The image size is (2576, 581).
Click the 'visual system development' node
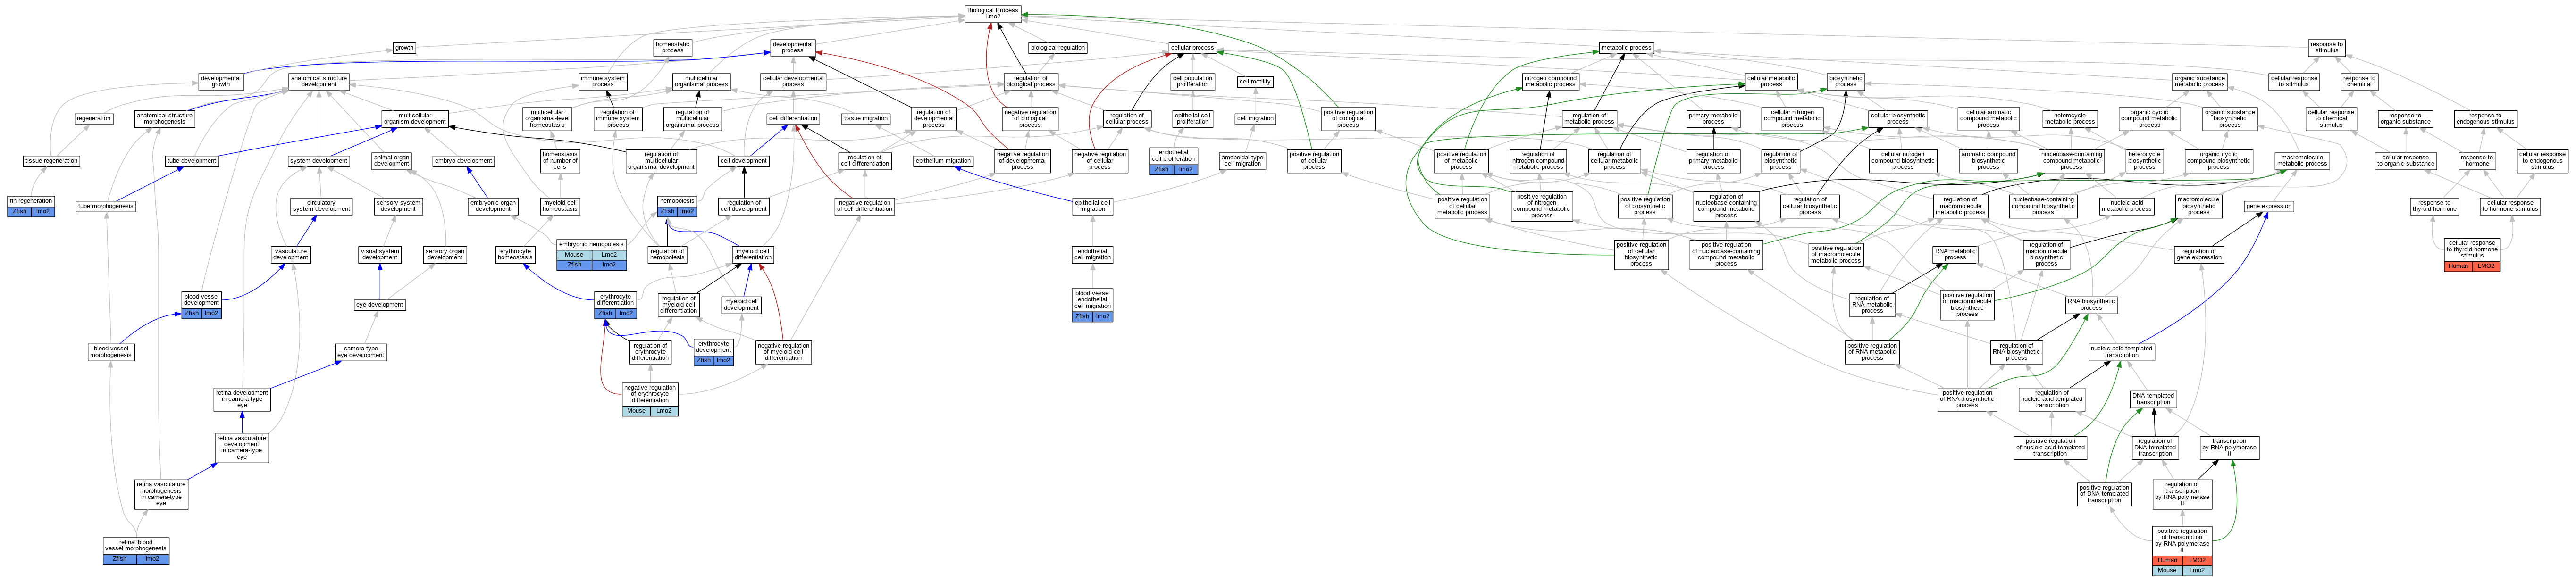tap(380, 255)
